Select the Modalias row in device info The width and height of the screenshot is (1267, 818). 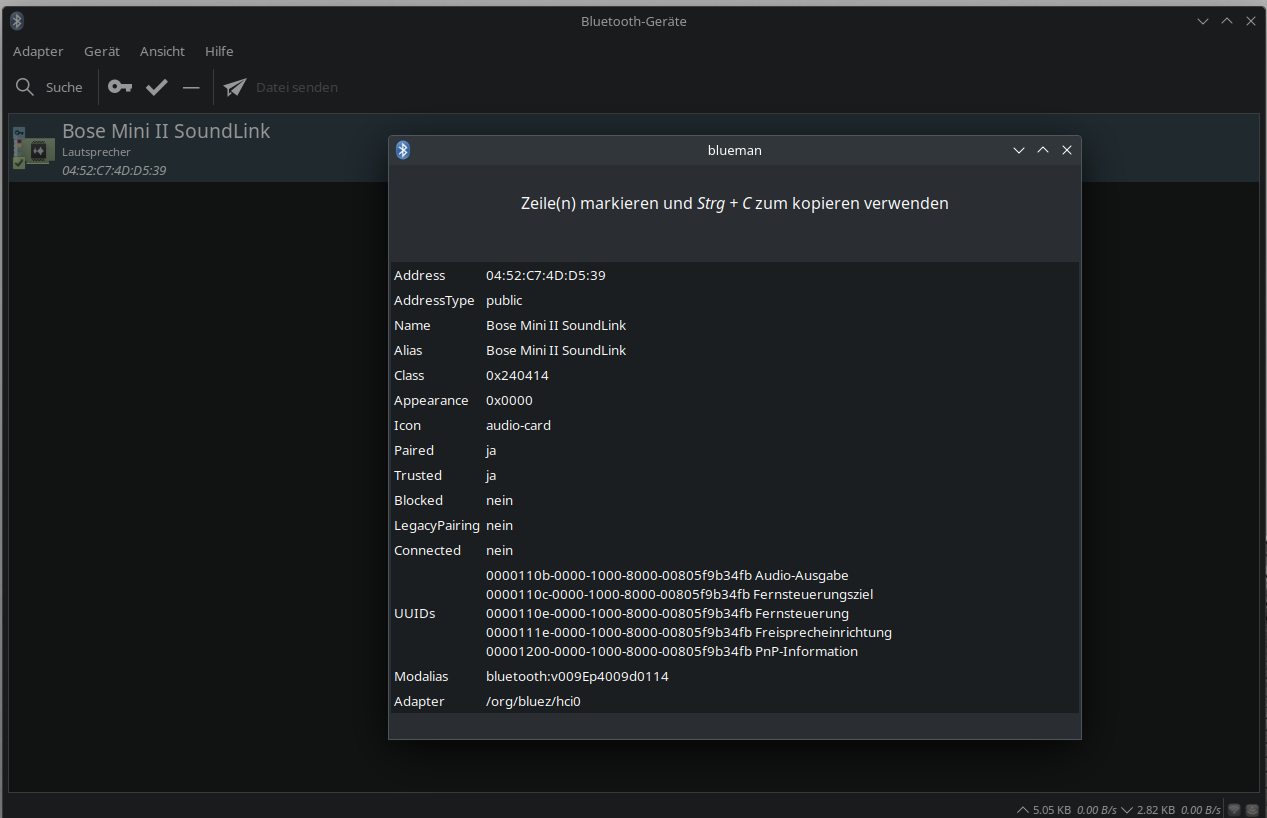pyautogui.click(x=577, y=676)
